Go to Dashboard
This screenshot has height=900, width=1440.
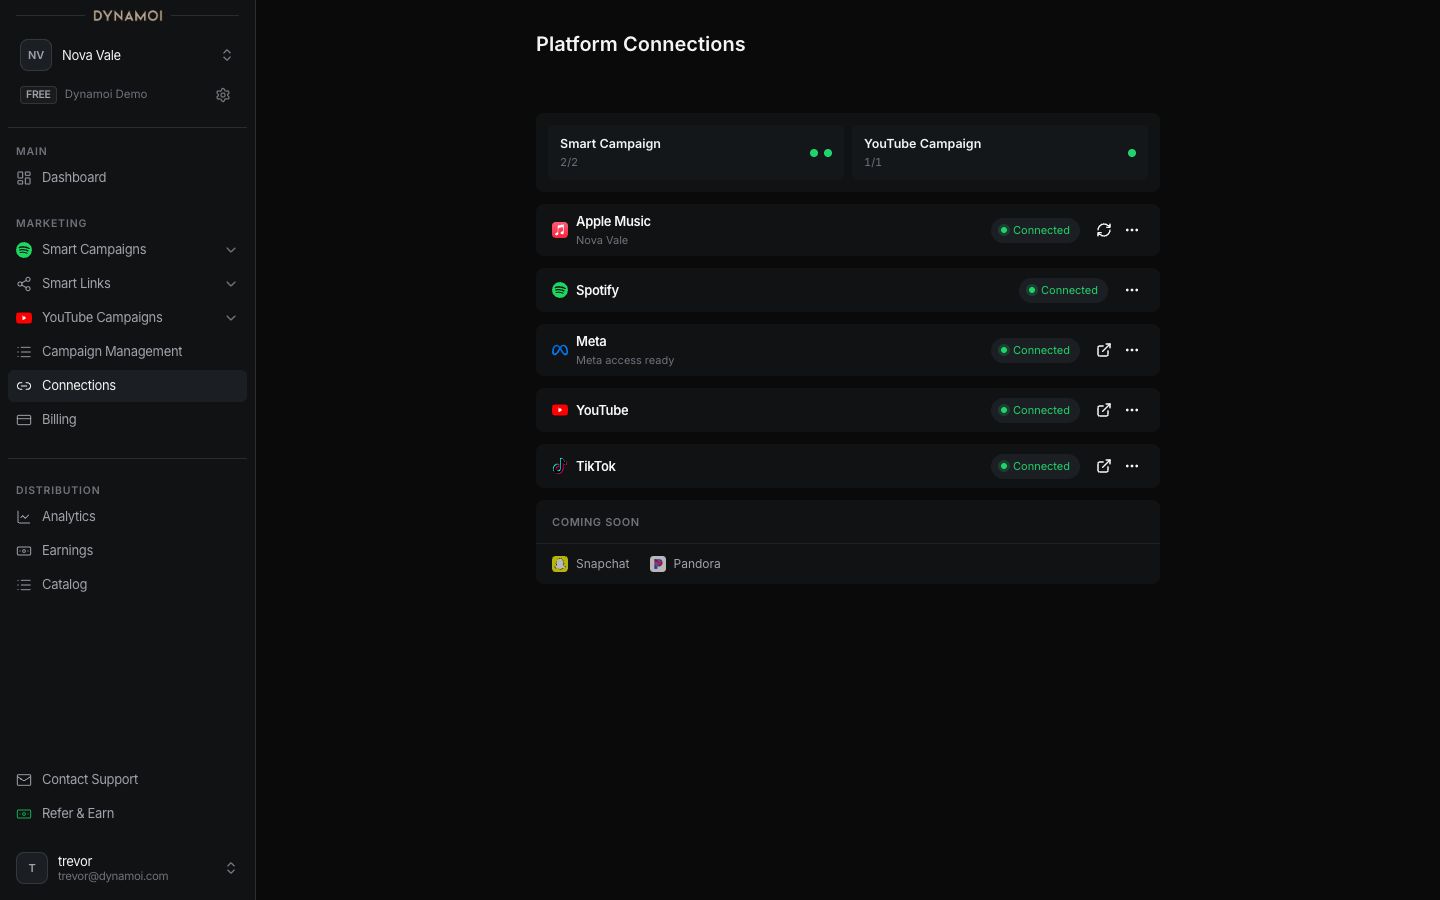(x=127, y=178)
